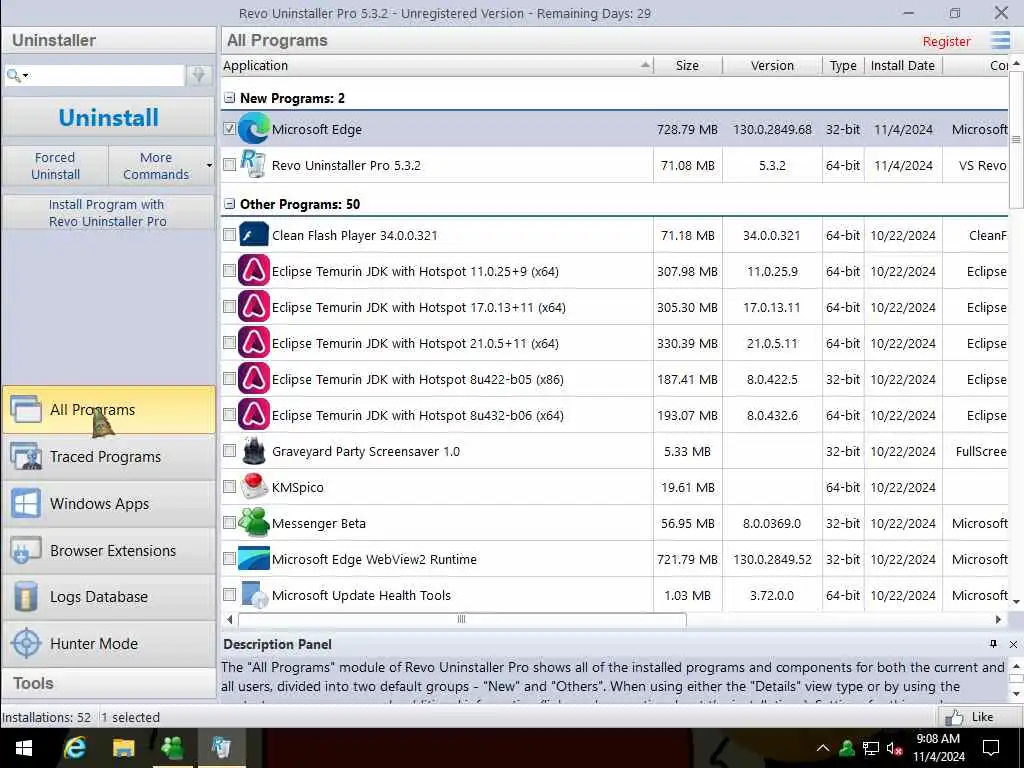Click the search magnifier icon
Screen dimensions: 1024x768
click(x=12, y=75)
